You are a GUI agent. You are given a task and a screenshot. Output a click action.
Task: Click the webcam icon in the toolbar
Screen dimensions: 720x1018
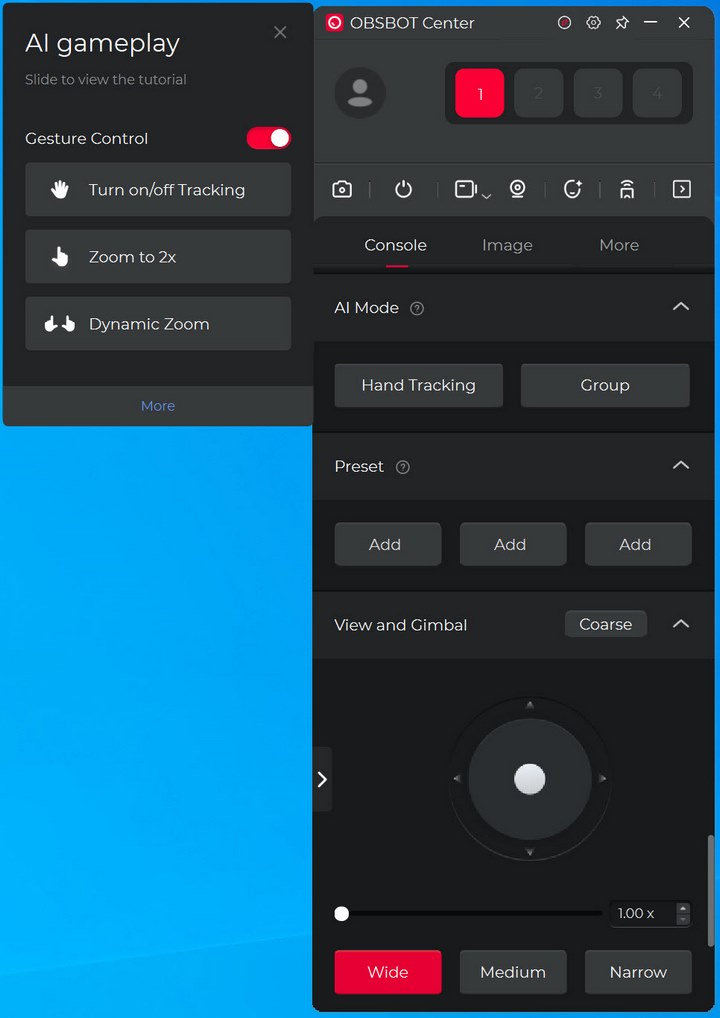(x=517, y=189)
